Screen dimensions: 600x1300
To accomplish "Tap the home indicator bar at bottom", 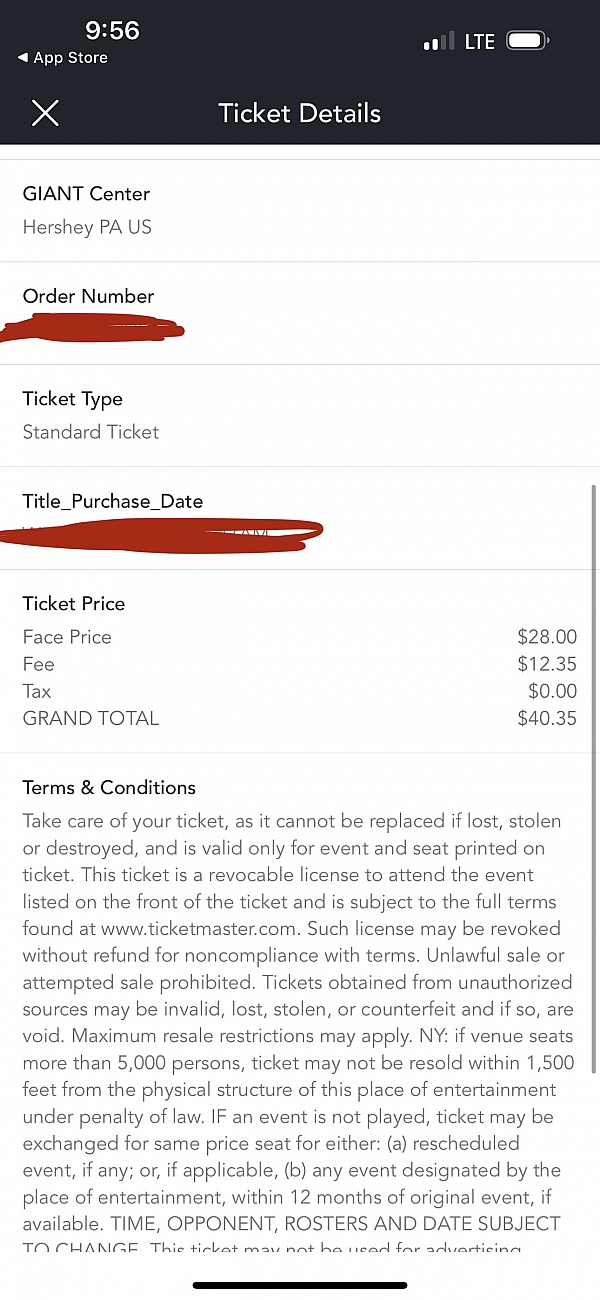I will tap(300, 1283).
